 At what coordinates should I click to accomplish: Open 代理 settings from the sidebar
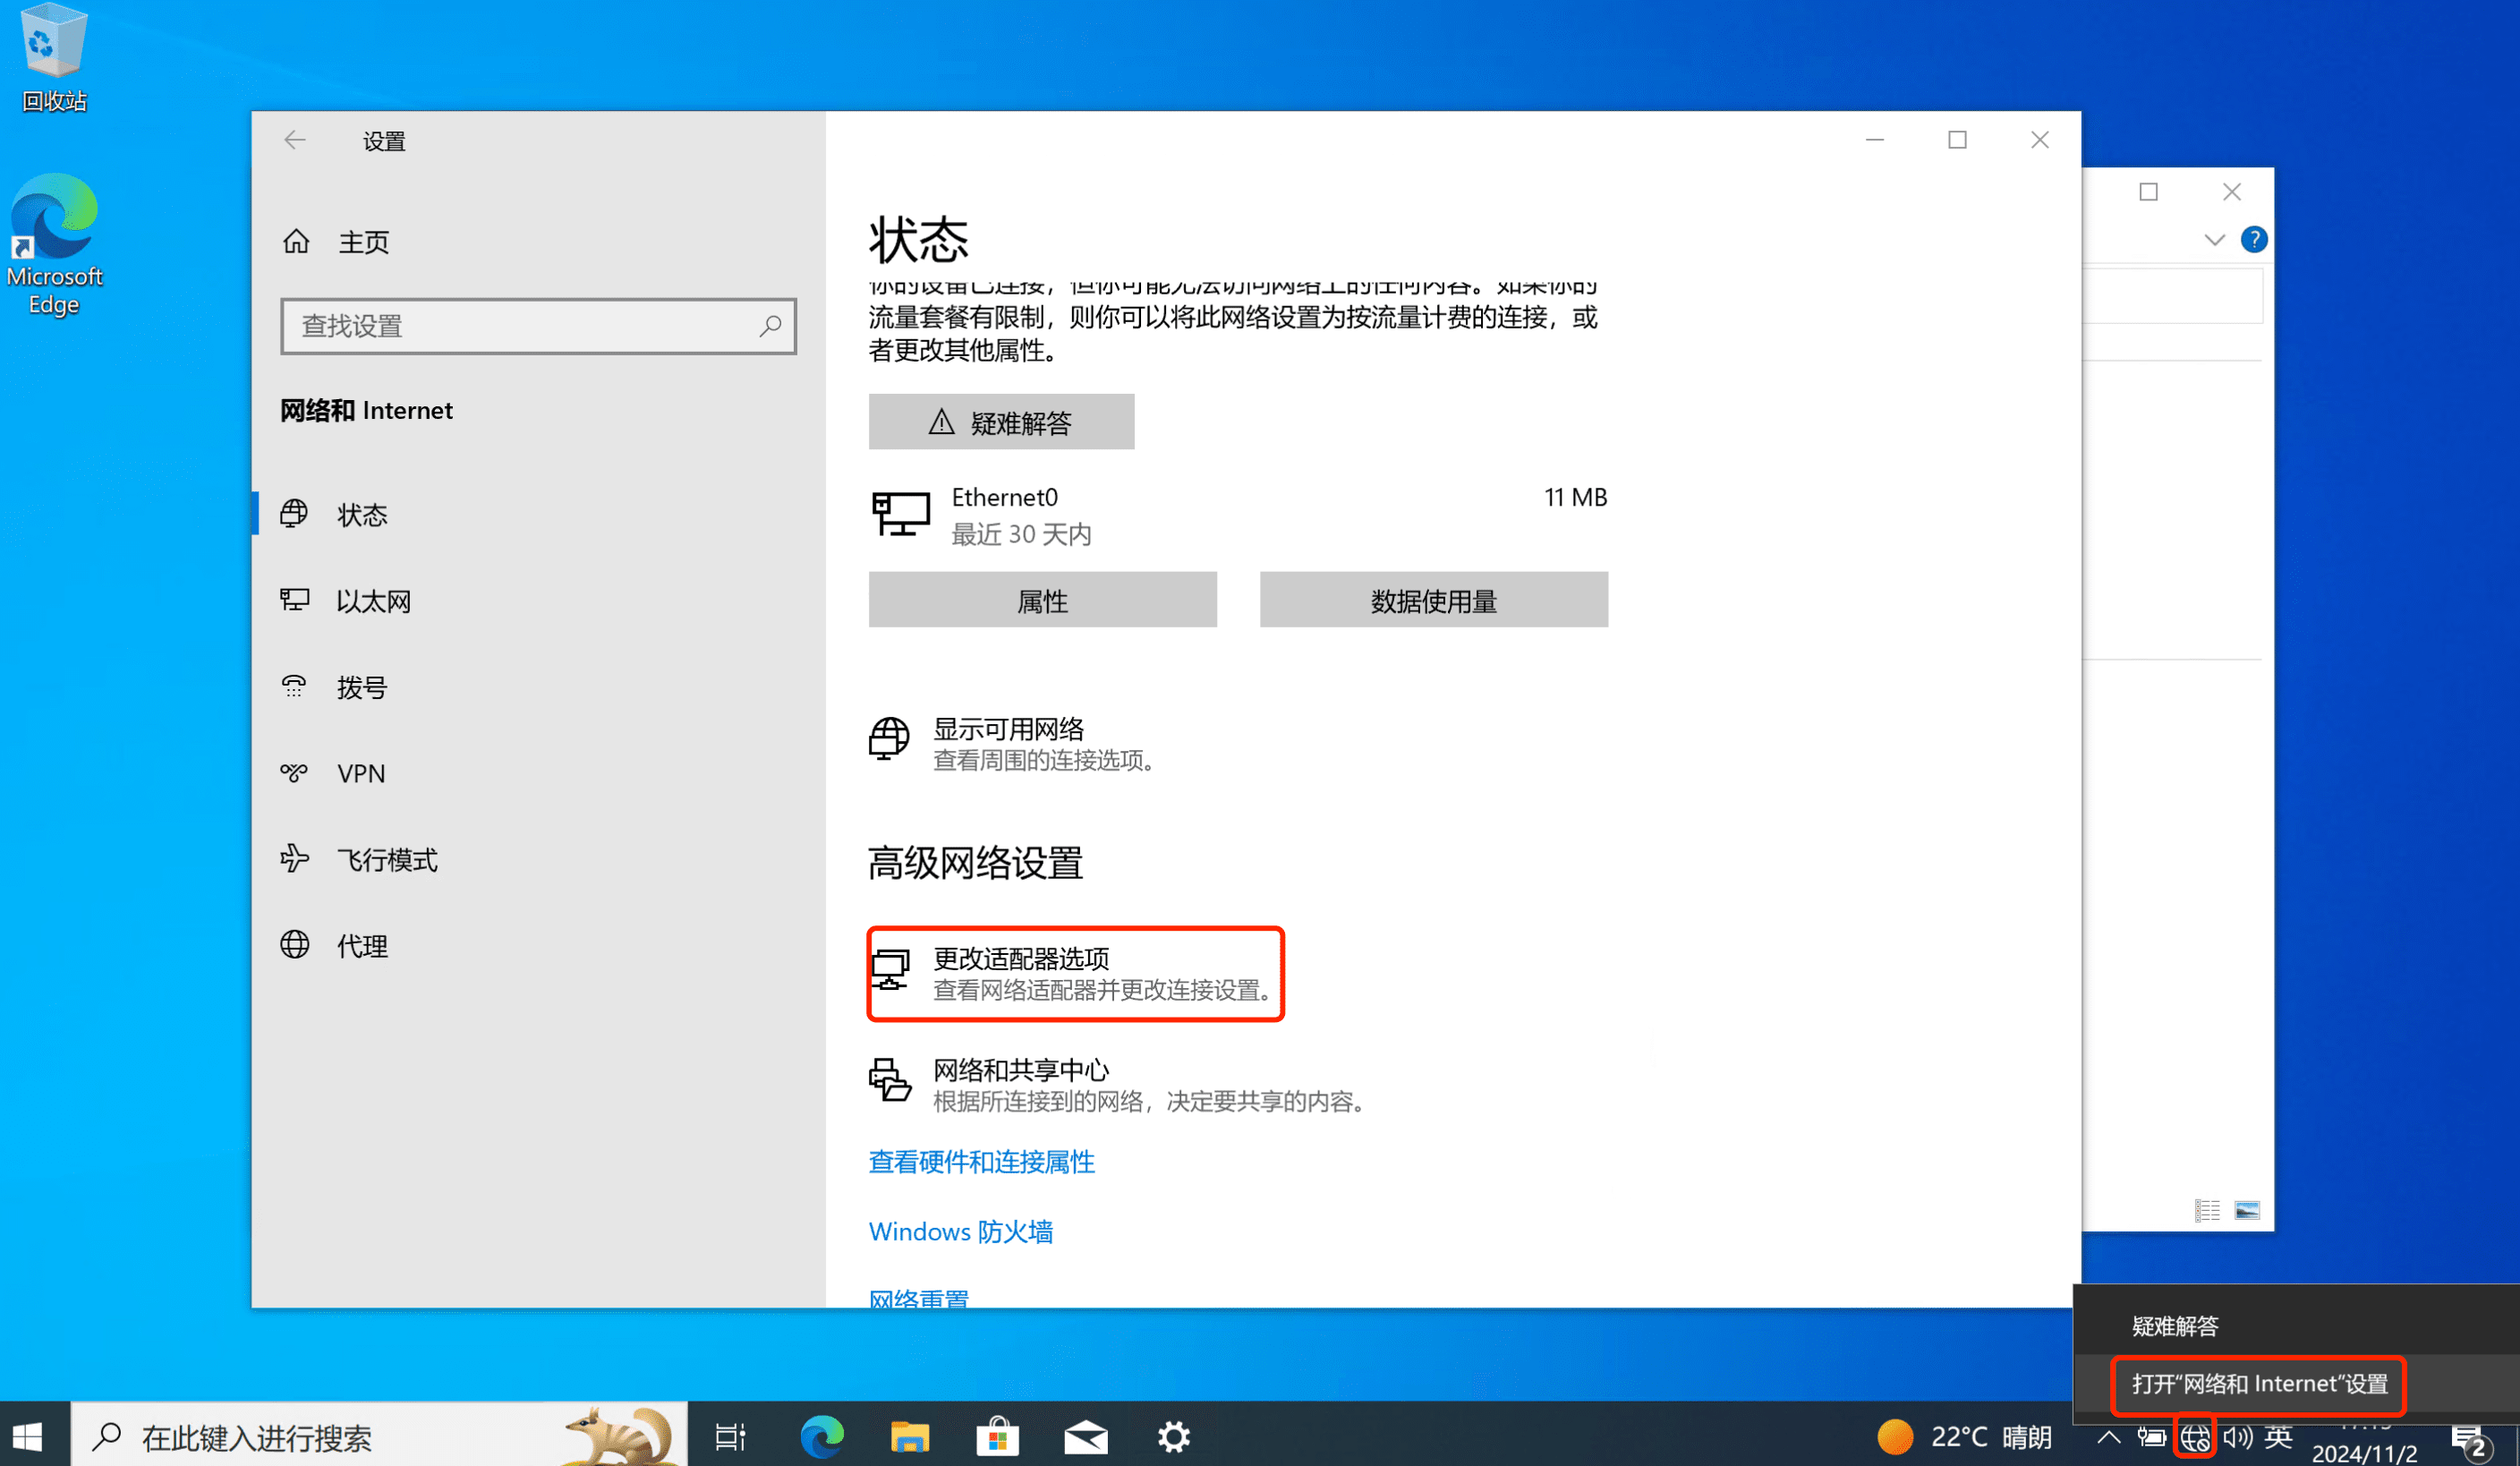(x=364, y=945)
